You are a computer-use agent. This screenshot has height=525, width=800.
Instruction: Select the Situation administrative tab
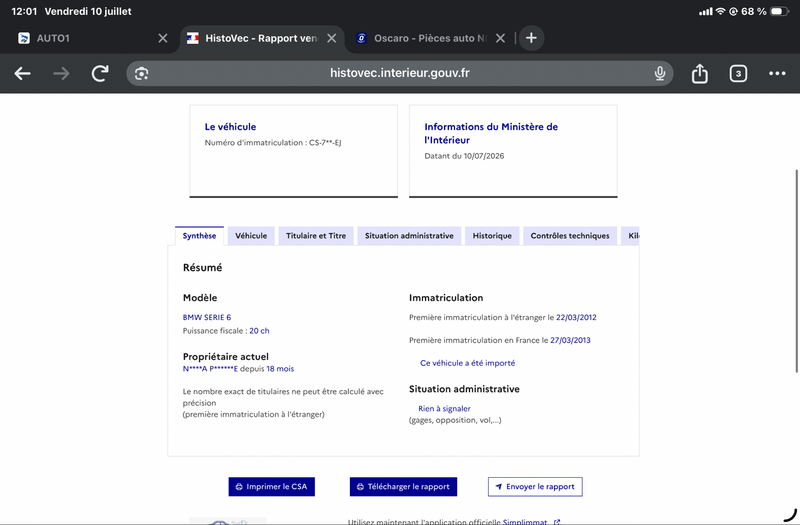(409, 236)
